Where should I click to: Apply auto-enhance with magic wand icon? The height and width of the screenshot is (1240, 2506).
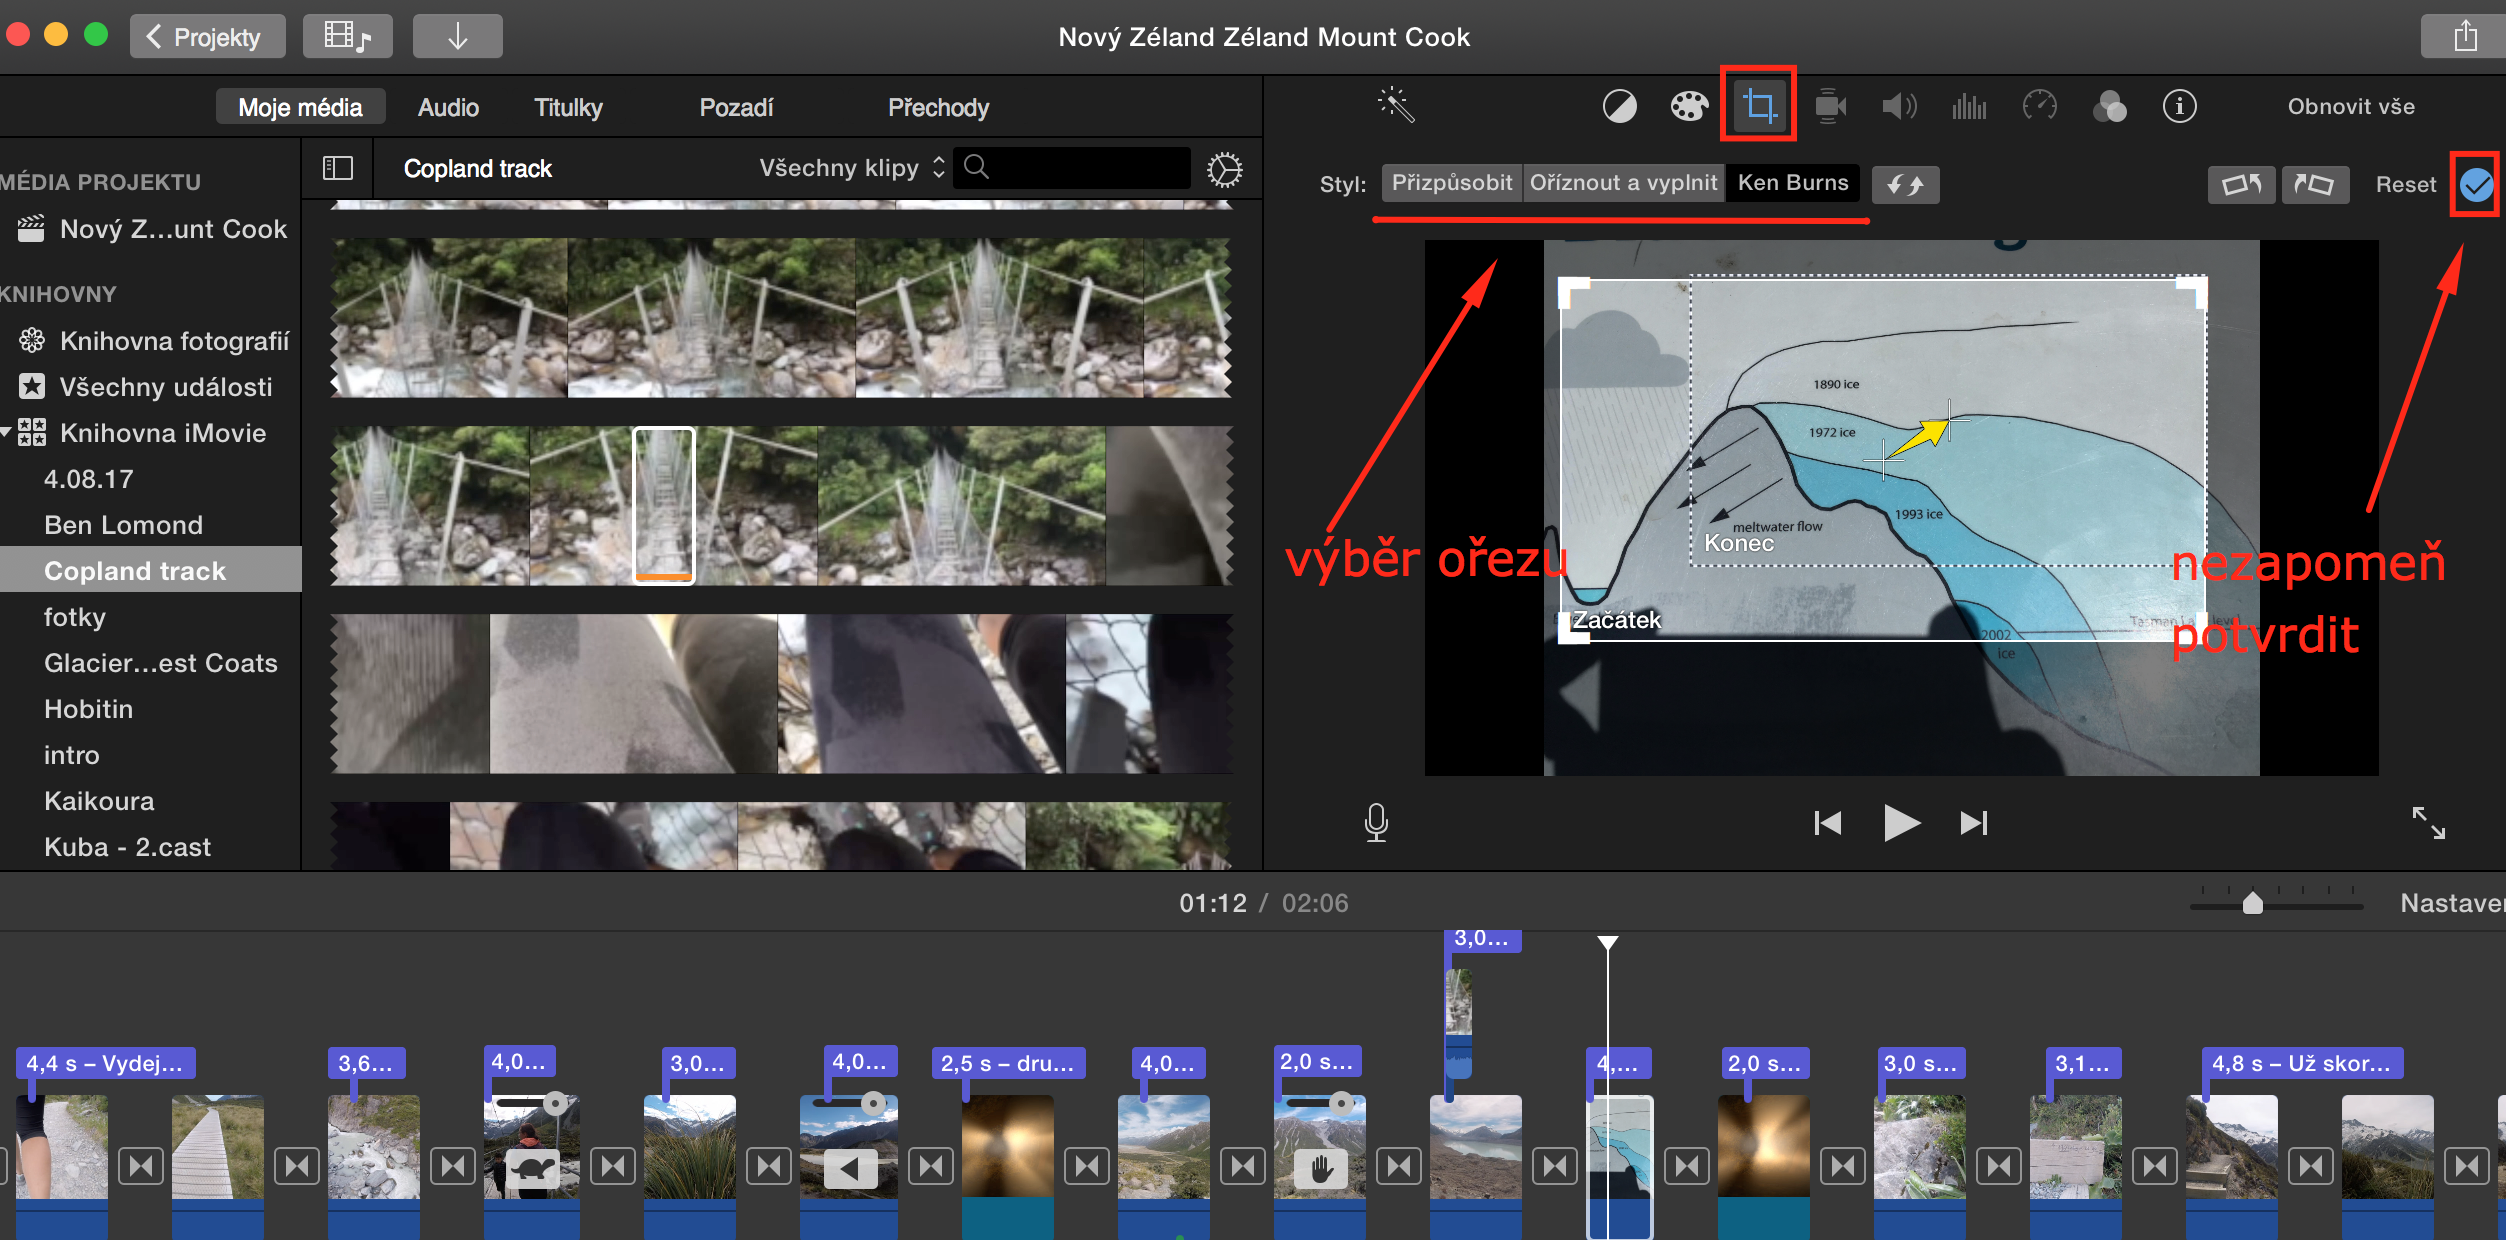(x=1397, y=104)
